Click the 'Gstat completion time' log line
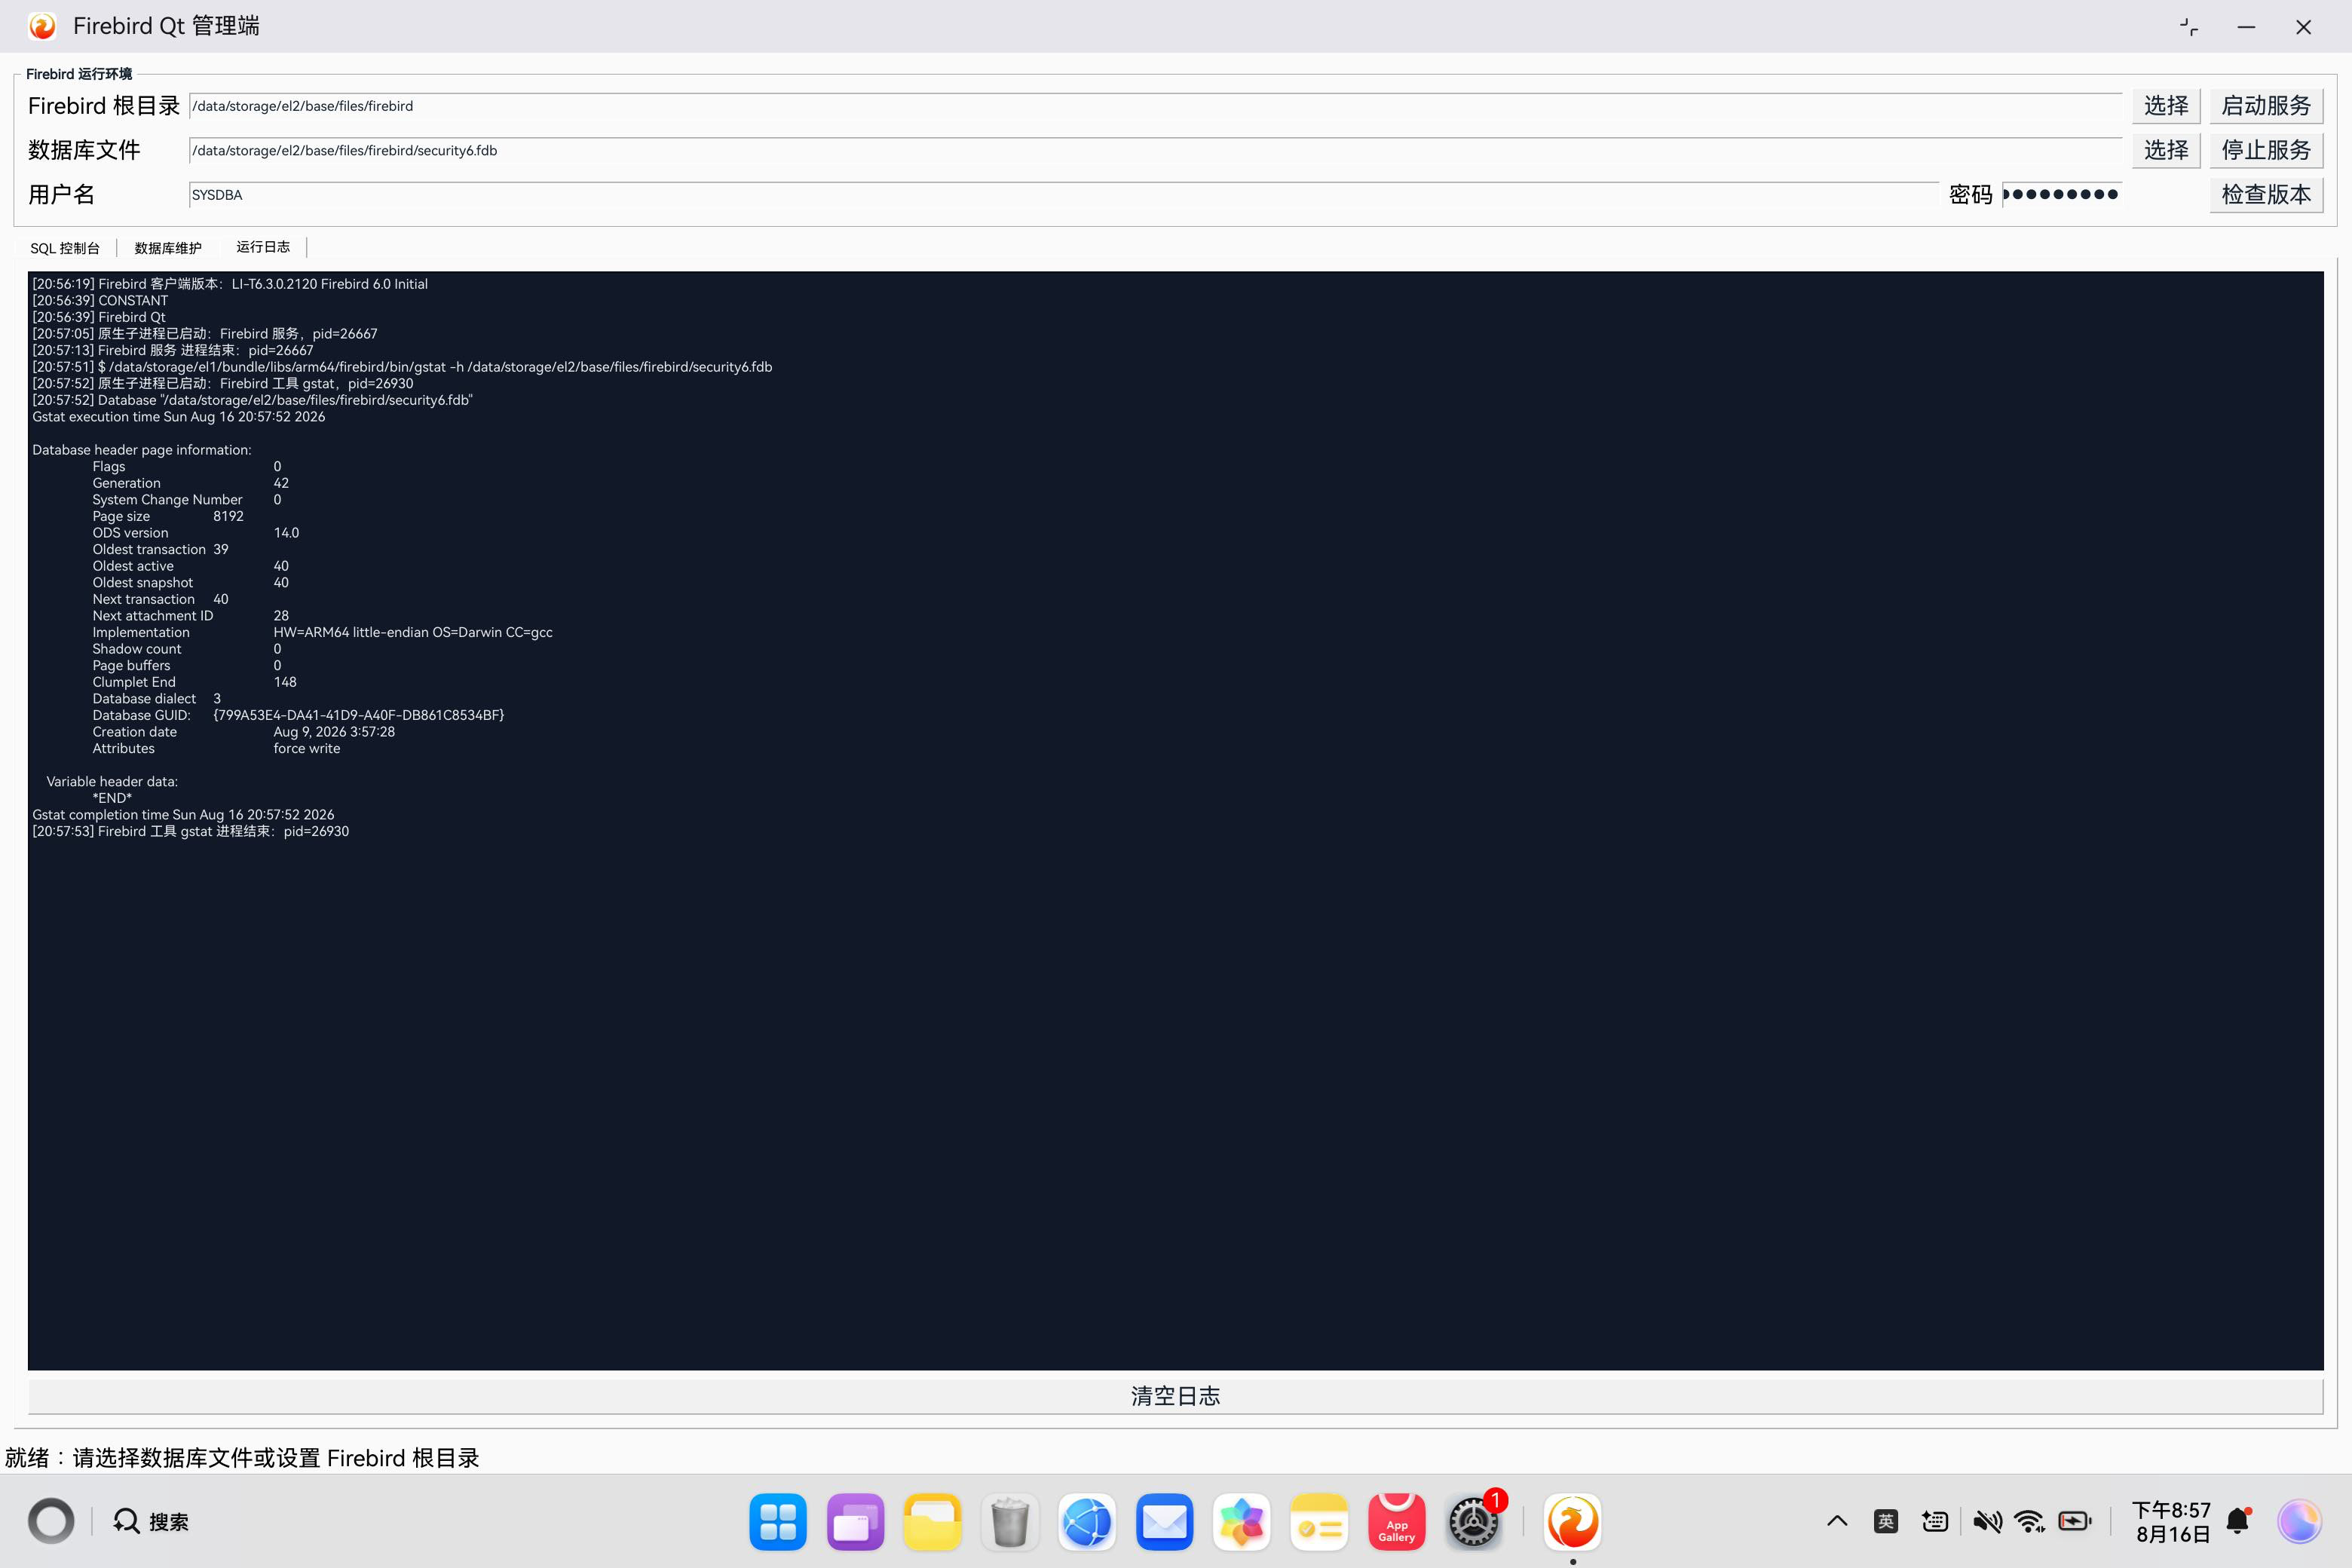Screen dimensions: 2352x1568 click(x=183, y=815)
